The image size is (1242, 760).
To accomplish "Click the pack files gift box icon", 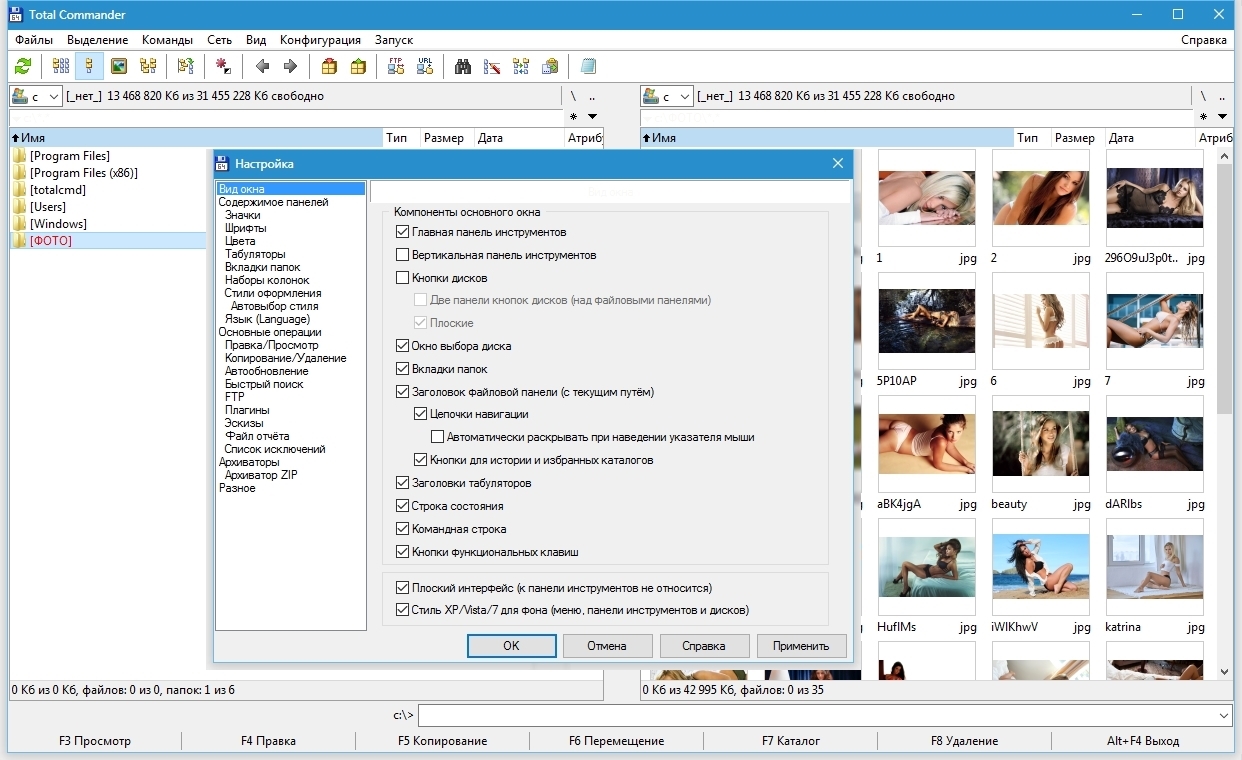I will coord(329,67).
